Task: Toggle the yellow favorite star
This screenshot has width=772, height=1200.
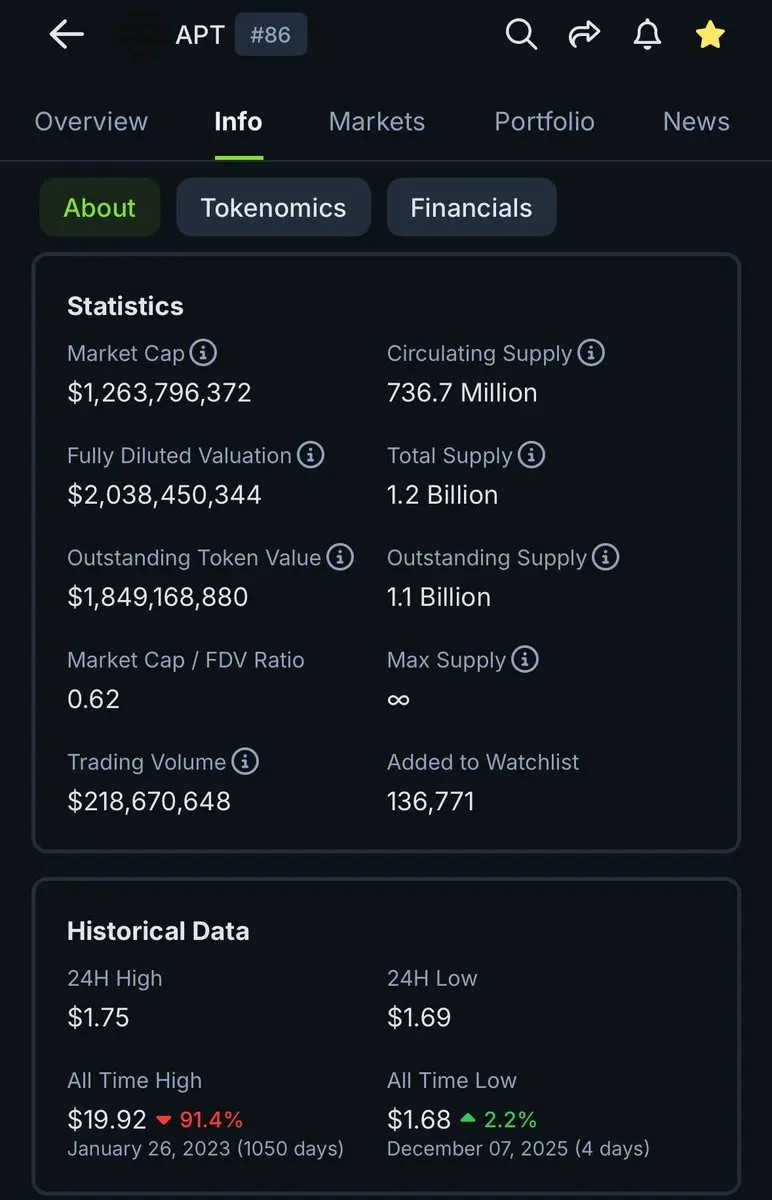Action: coord(710,35)
